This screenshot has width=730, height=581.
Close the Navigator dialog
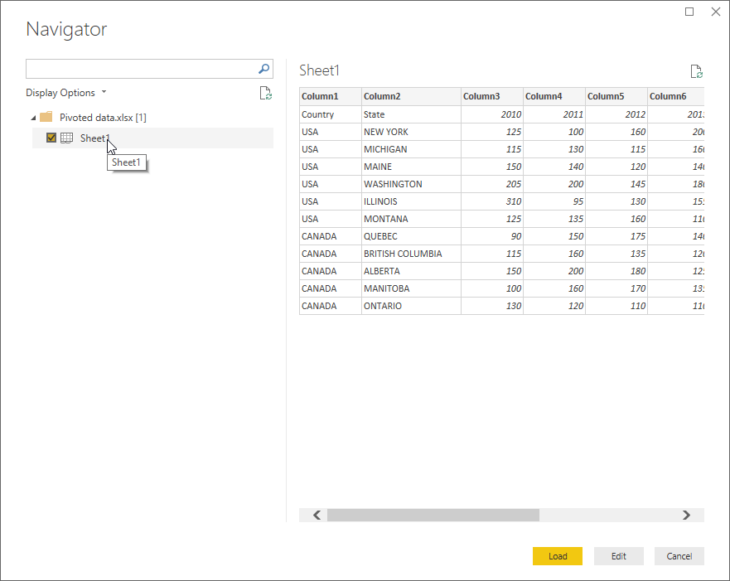click(x=716, y=12)
